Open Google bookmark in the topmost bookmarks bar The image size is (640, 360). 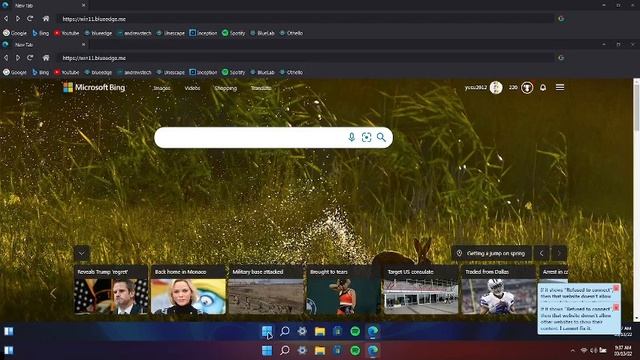[x=15, y=33]
